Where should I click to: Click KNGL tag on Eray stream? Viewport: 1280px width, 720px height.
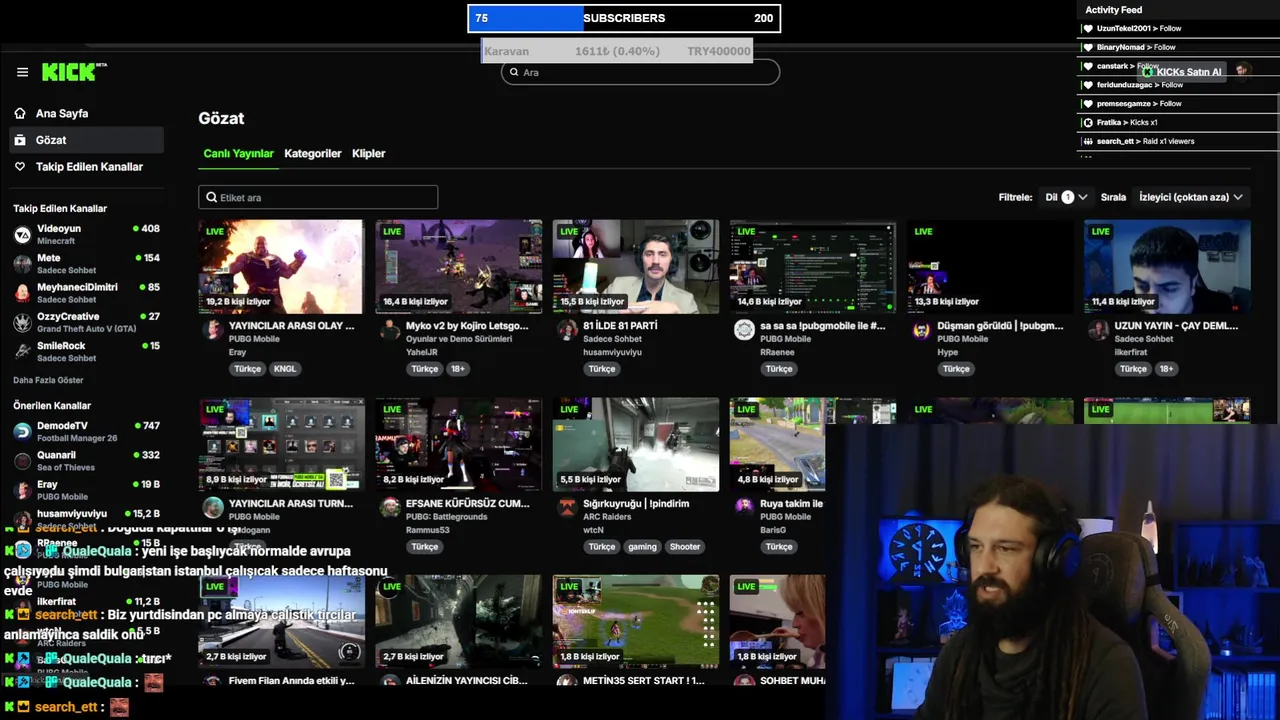coord(285,369)
